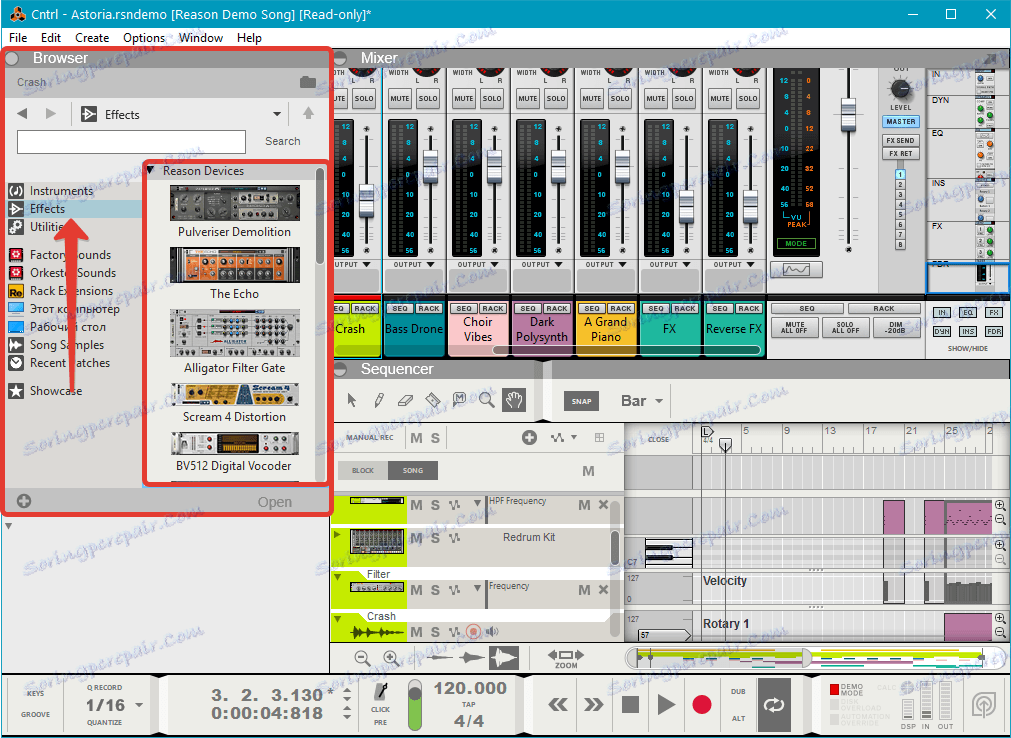Select the Hand tool in Sequencer
The image size is (1011, 738).
(513, 400)
